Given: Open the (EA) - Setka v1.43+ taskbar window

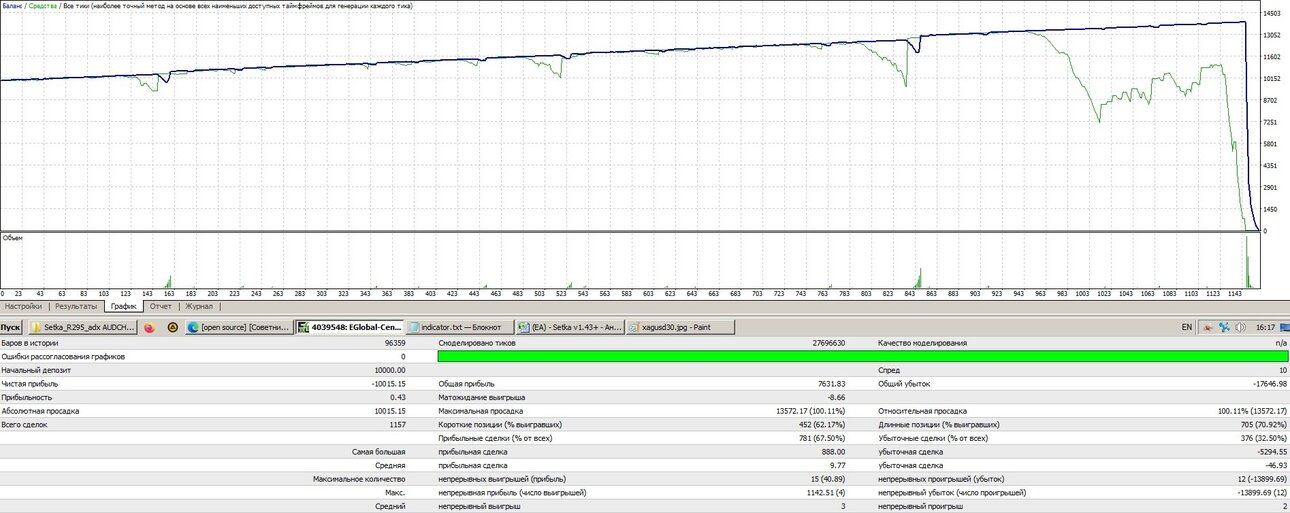Looking at the screenshot, I should tap(568, 327).
